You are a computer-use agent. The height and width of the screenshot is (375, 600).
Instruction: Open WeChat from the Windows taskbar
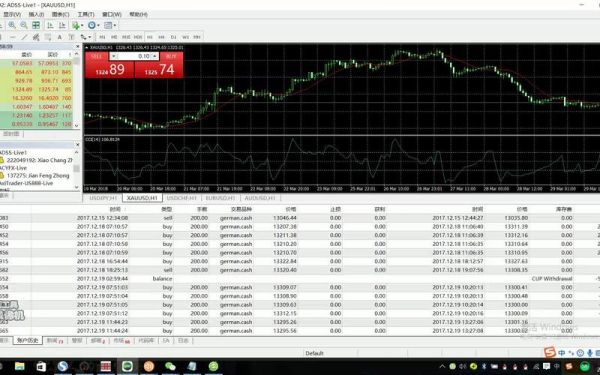170,366
